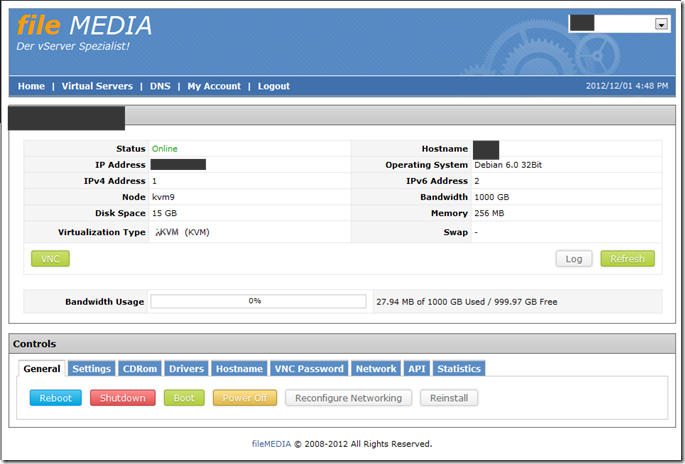Image resolution: width=685 pixels, height=464 pixels.
Task: Click the green Boot button
Action: pyautogui.click(x=184, y=398)
